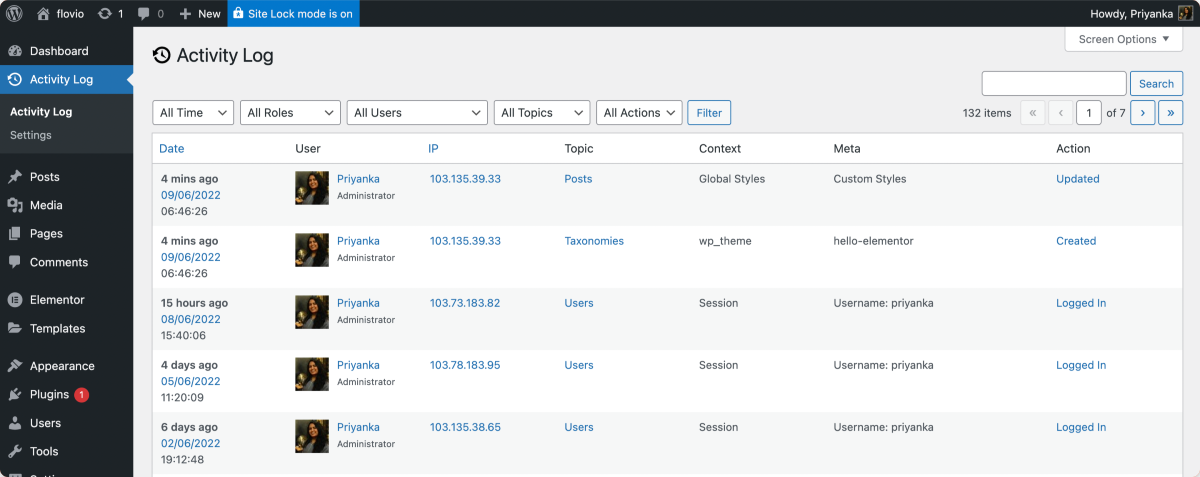The width and height of the screenshot is (1200, 477).
Task: Expand Screen Options panel
Action: click(x=1124, y=40)
